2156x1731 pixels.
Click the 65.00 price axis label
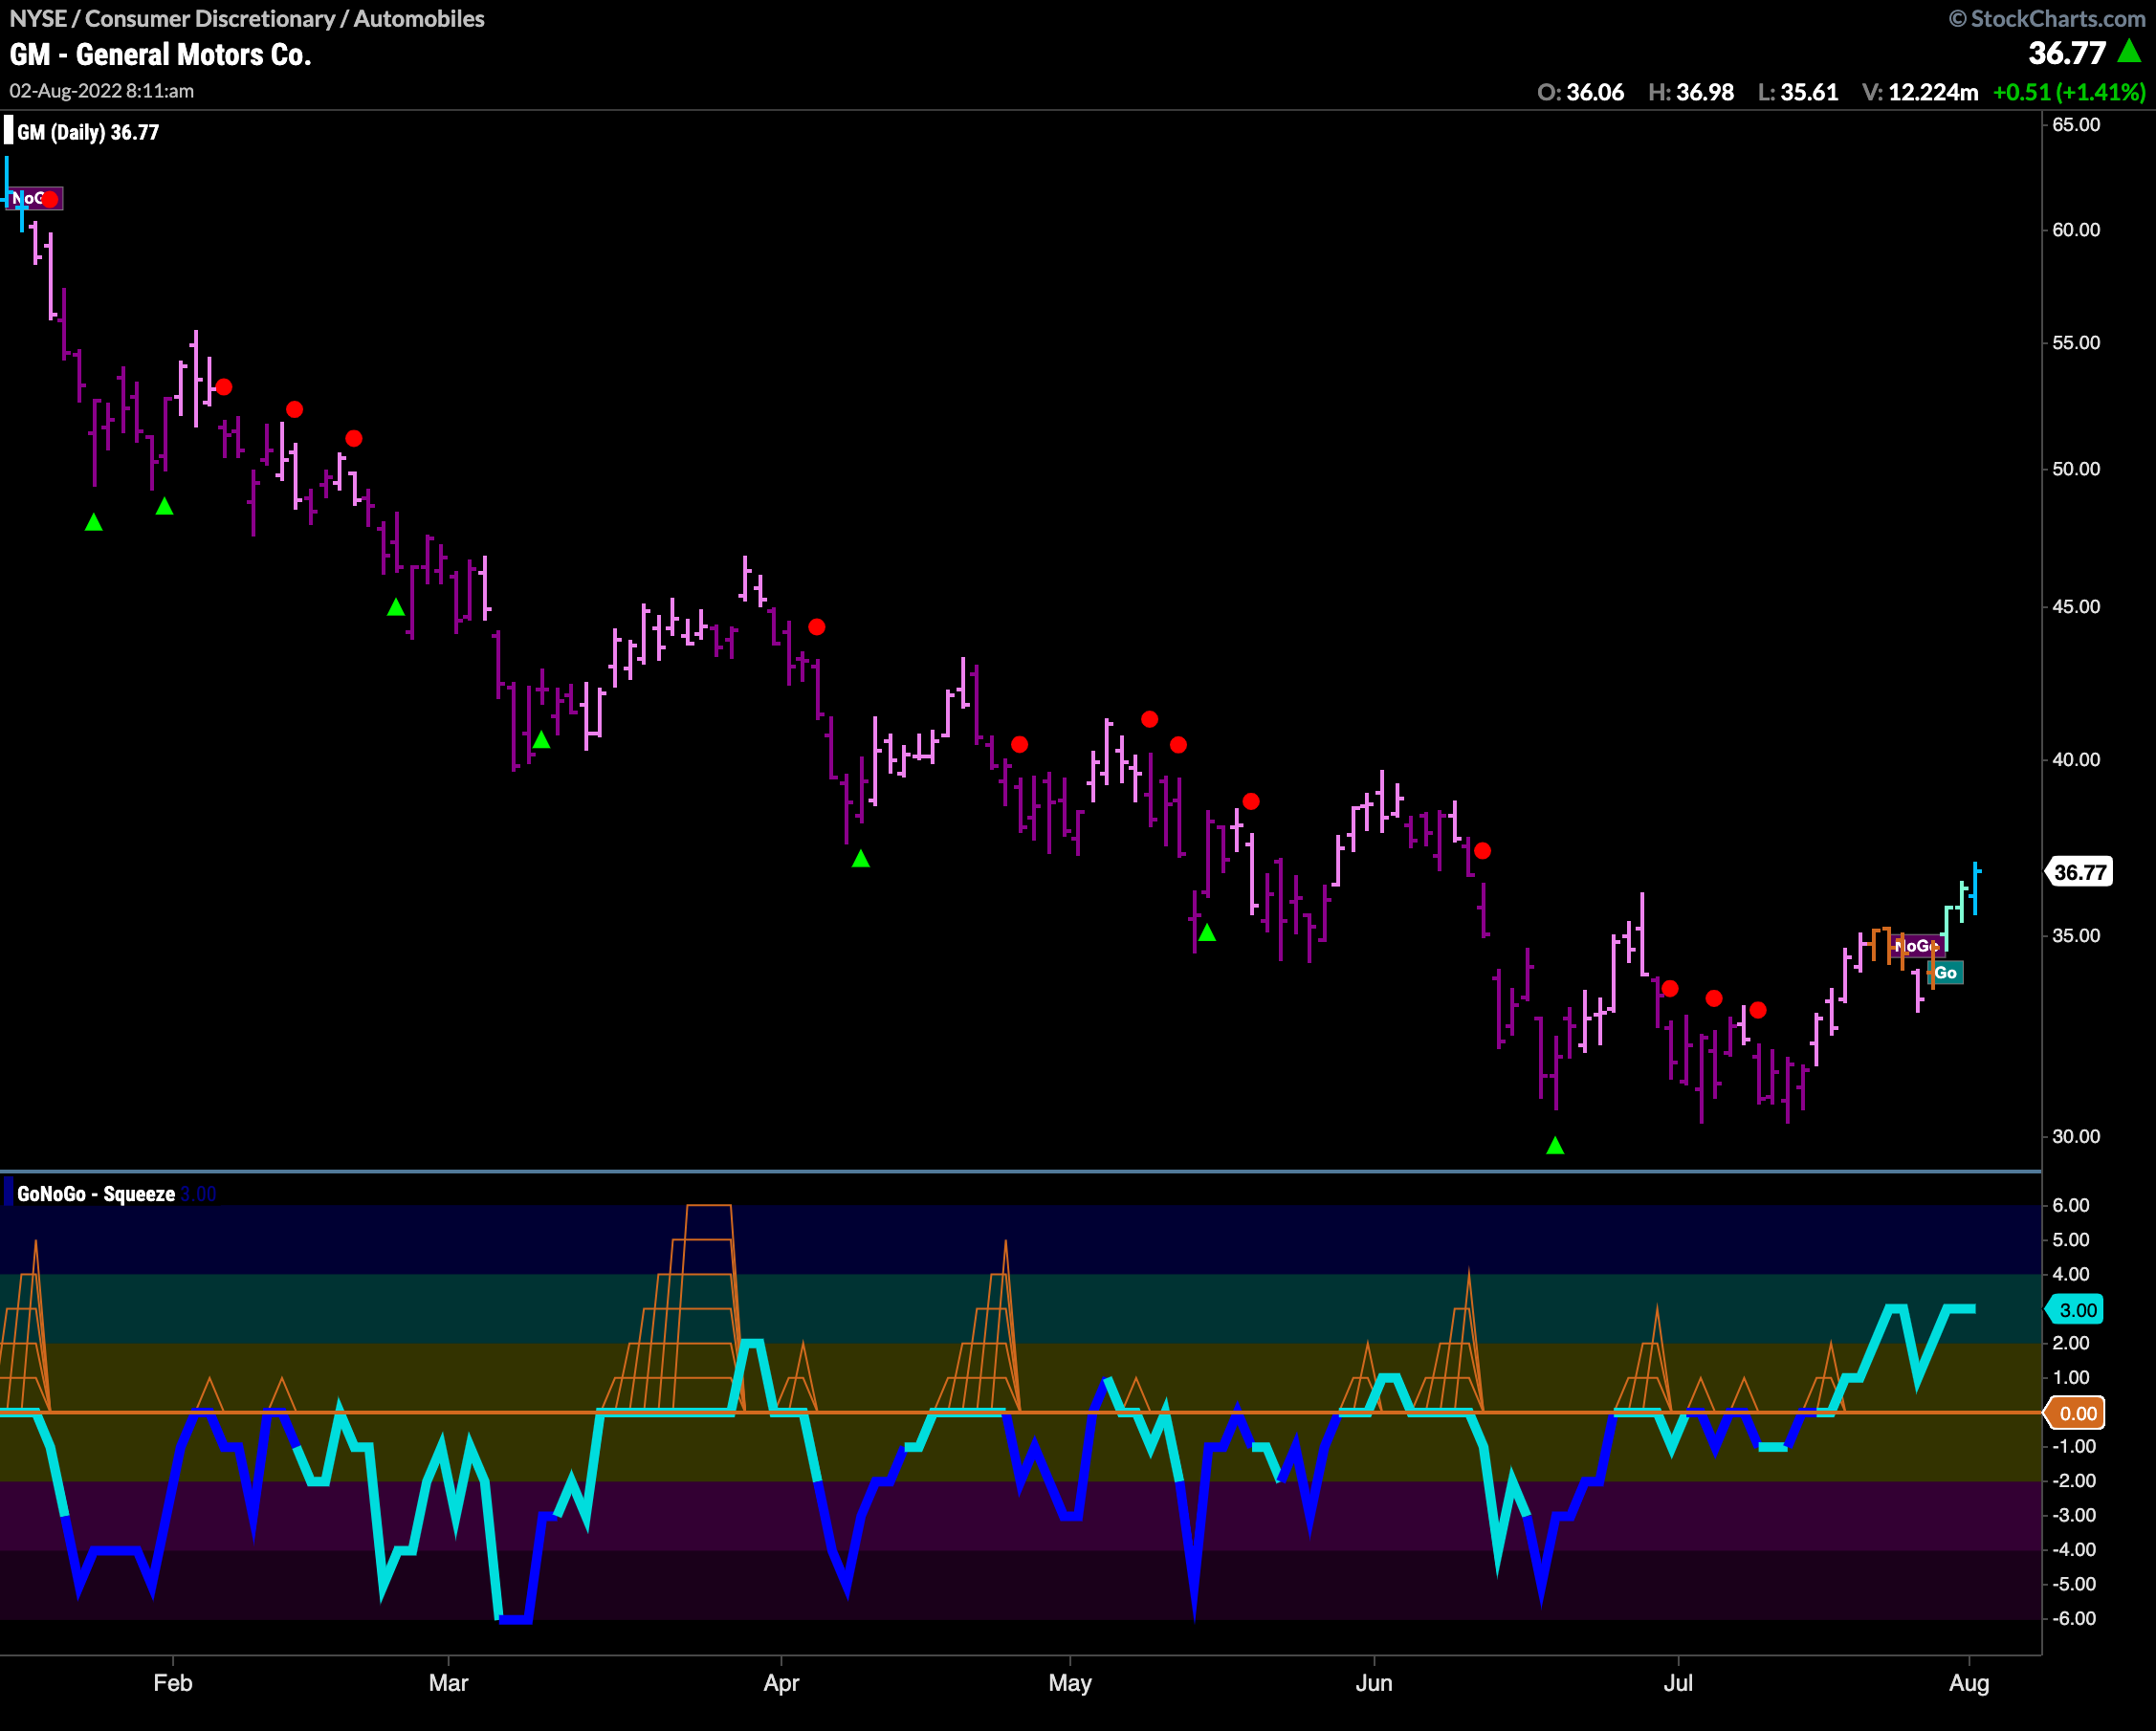(x=2076, y=125)
